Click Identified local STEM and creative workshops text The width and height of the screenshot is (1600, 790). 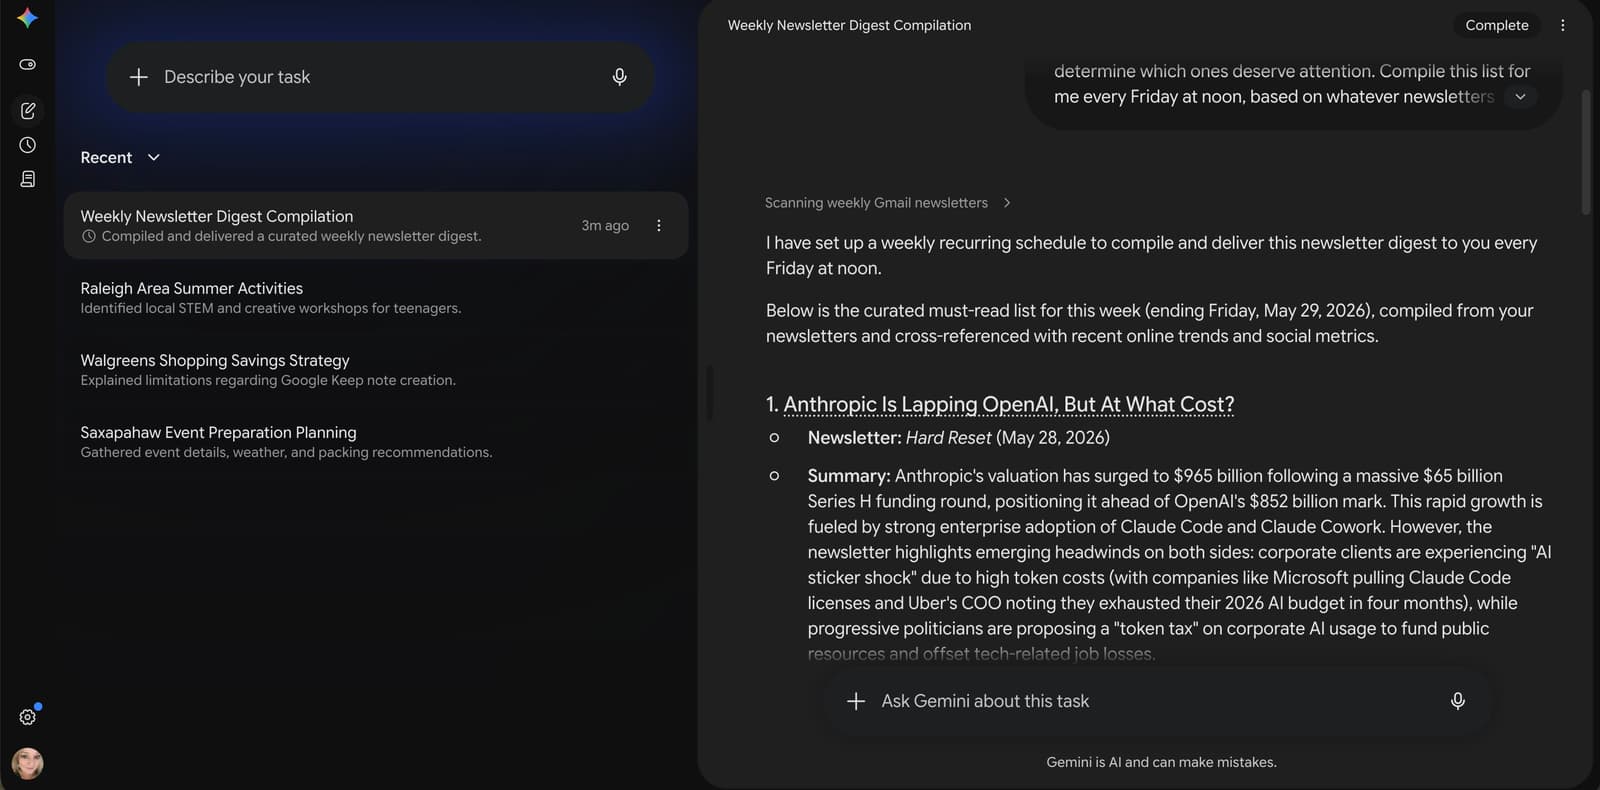[x=271, y=308]
